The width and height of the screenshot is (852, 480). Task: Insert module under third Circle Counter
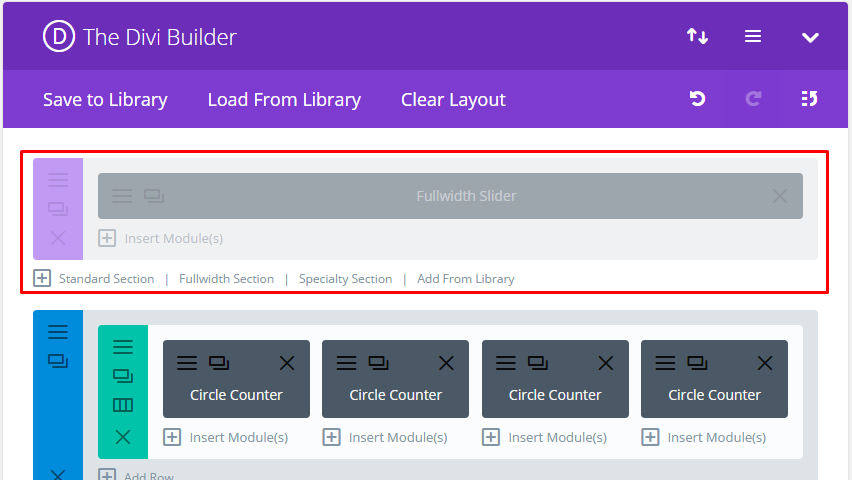(544, 437)
